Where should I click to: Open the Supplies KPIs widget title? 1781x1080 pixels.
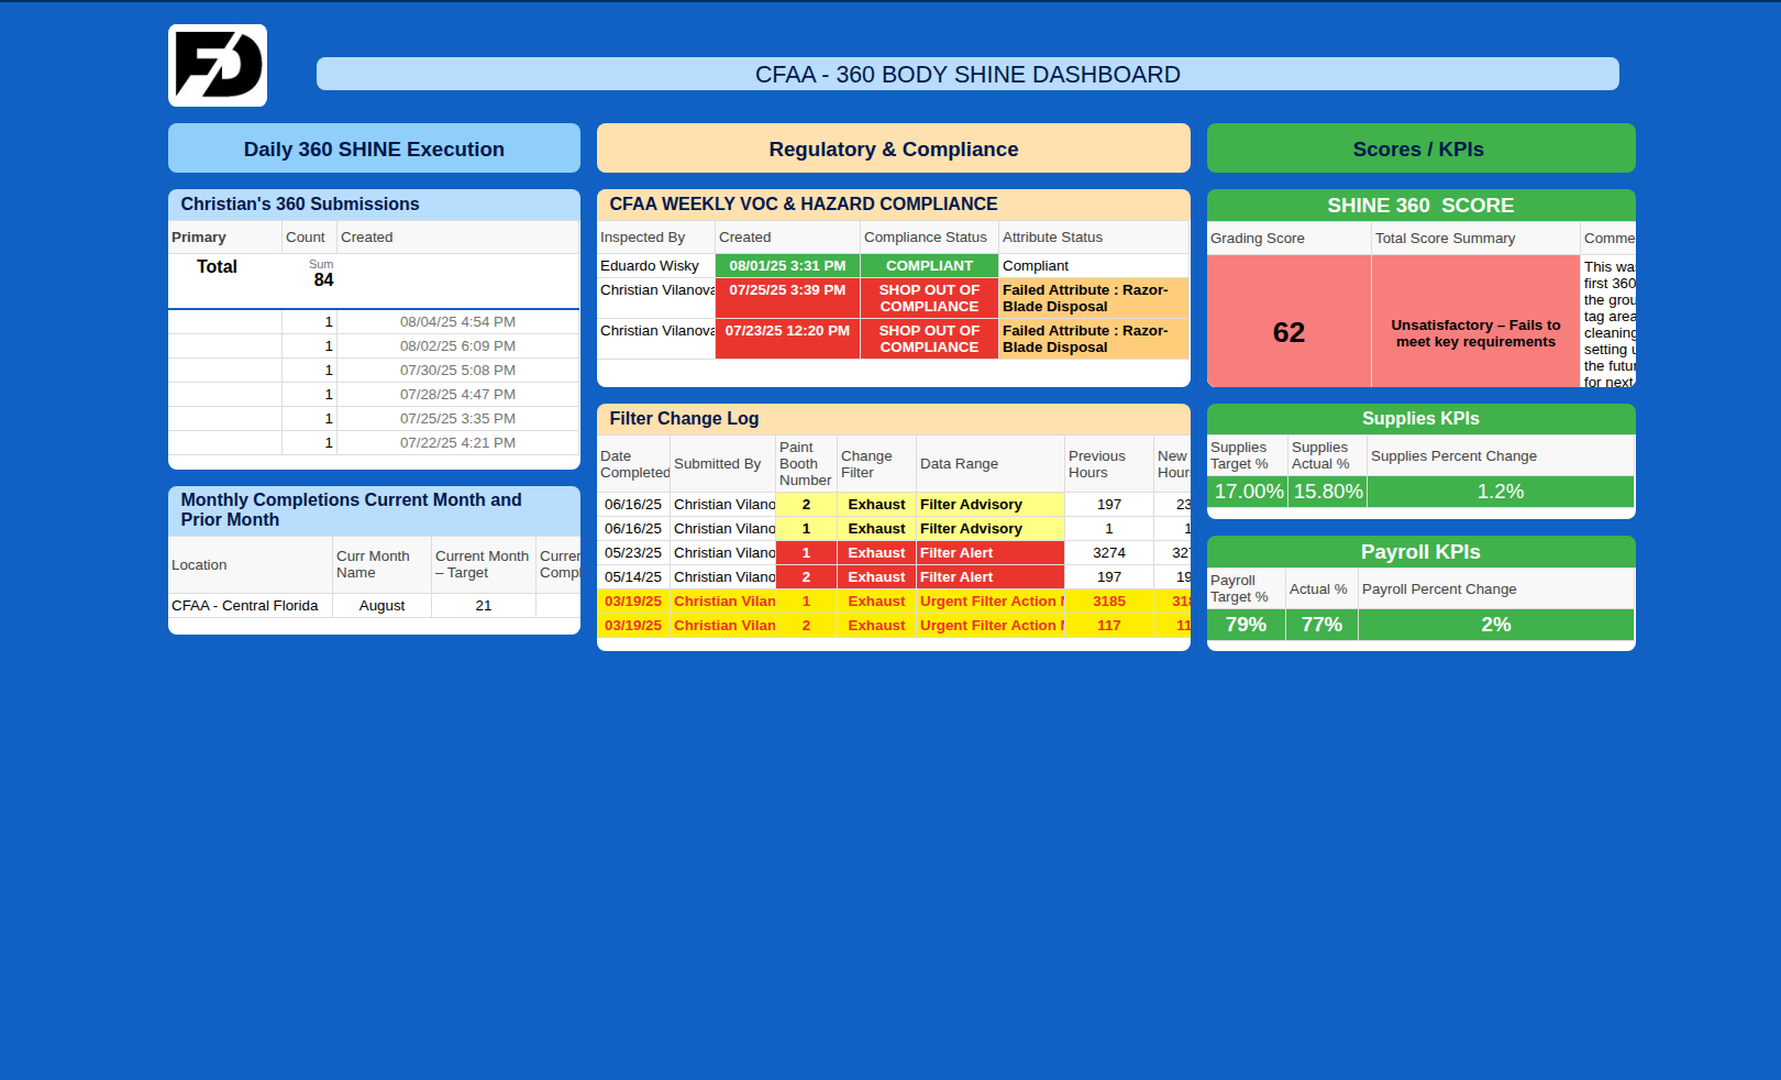click(1420, 418)
